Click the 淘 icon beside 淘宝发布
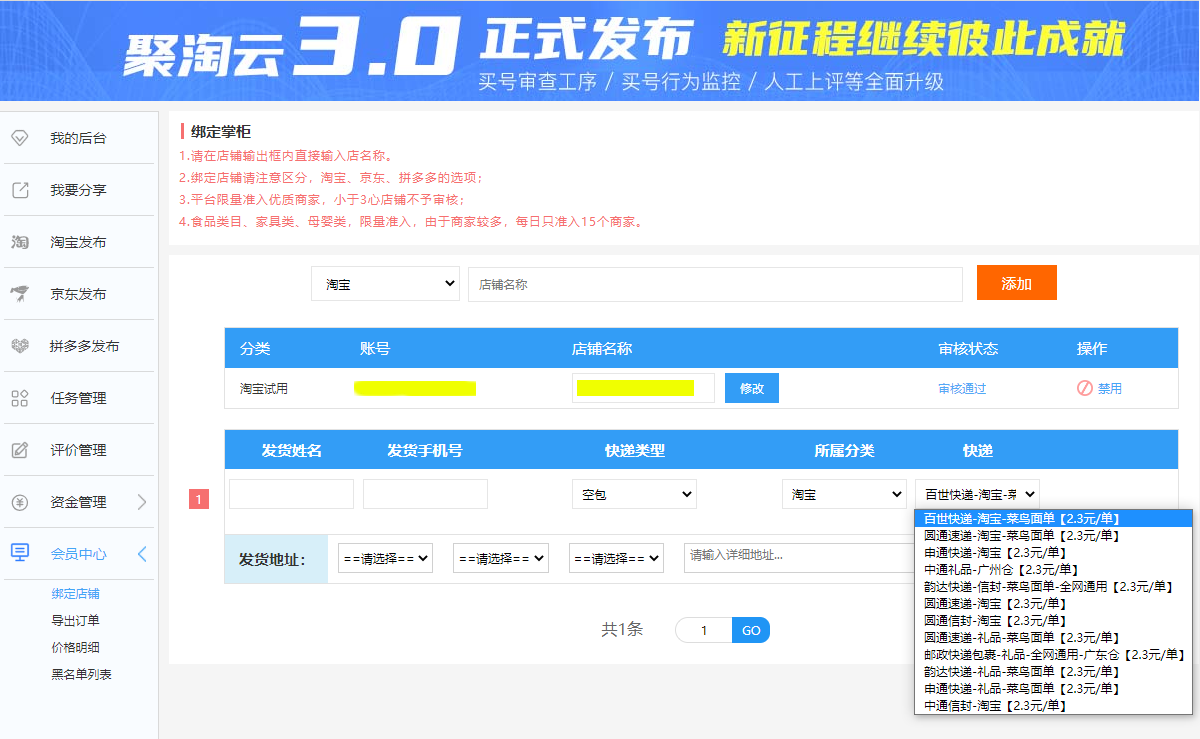This screenshot has width=1200, height=739. tap(20, 242)
